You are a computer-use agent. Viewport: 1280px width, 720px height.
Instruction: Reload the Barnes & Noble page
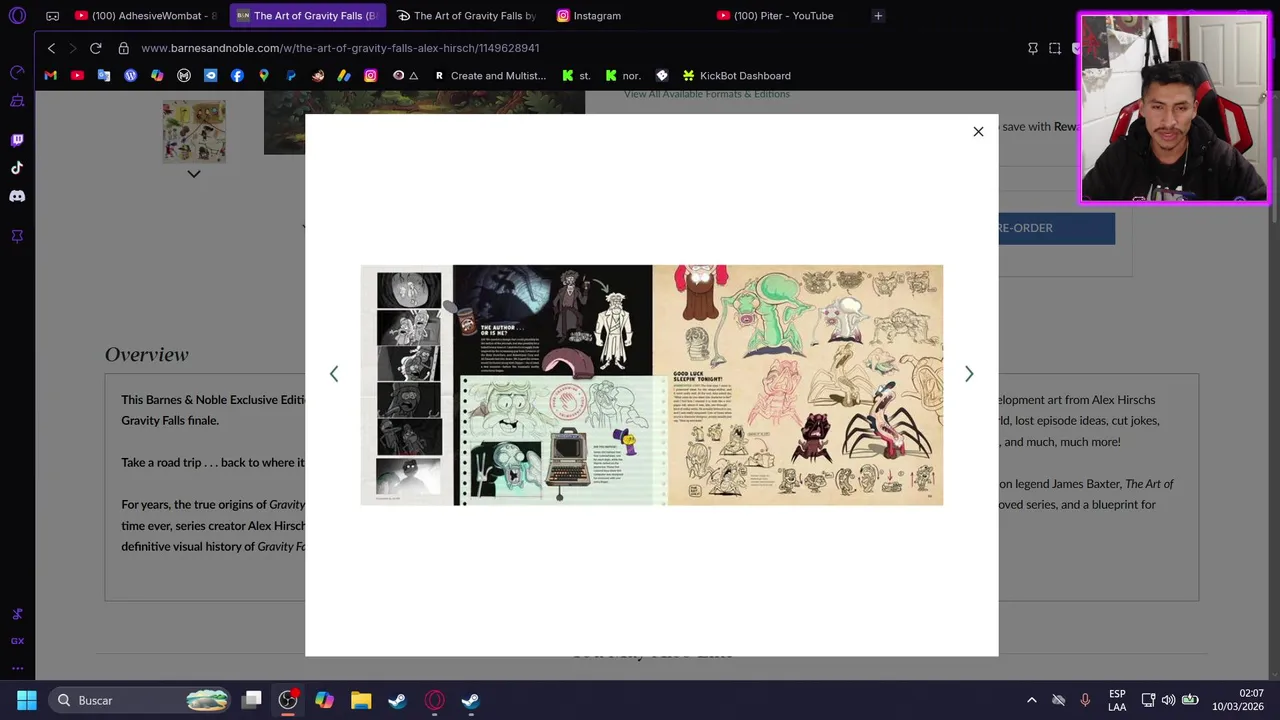point(95,48)
